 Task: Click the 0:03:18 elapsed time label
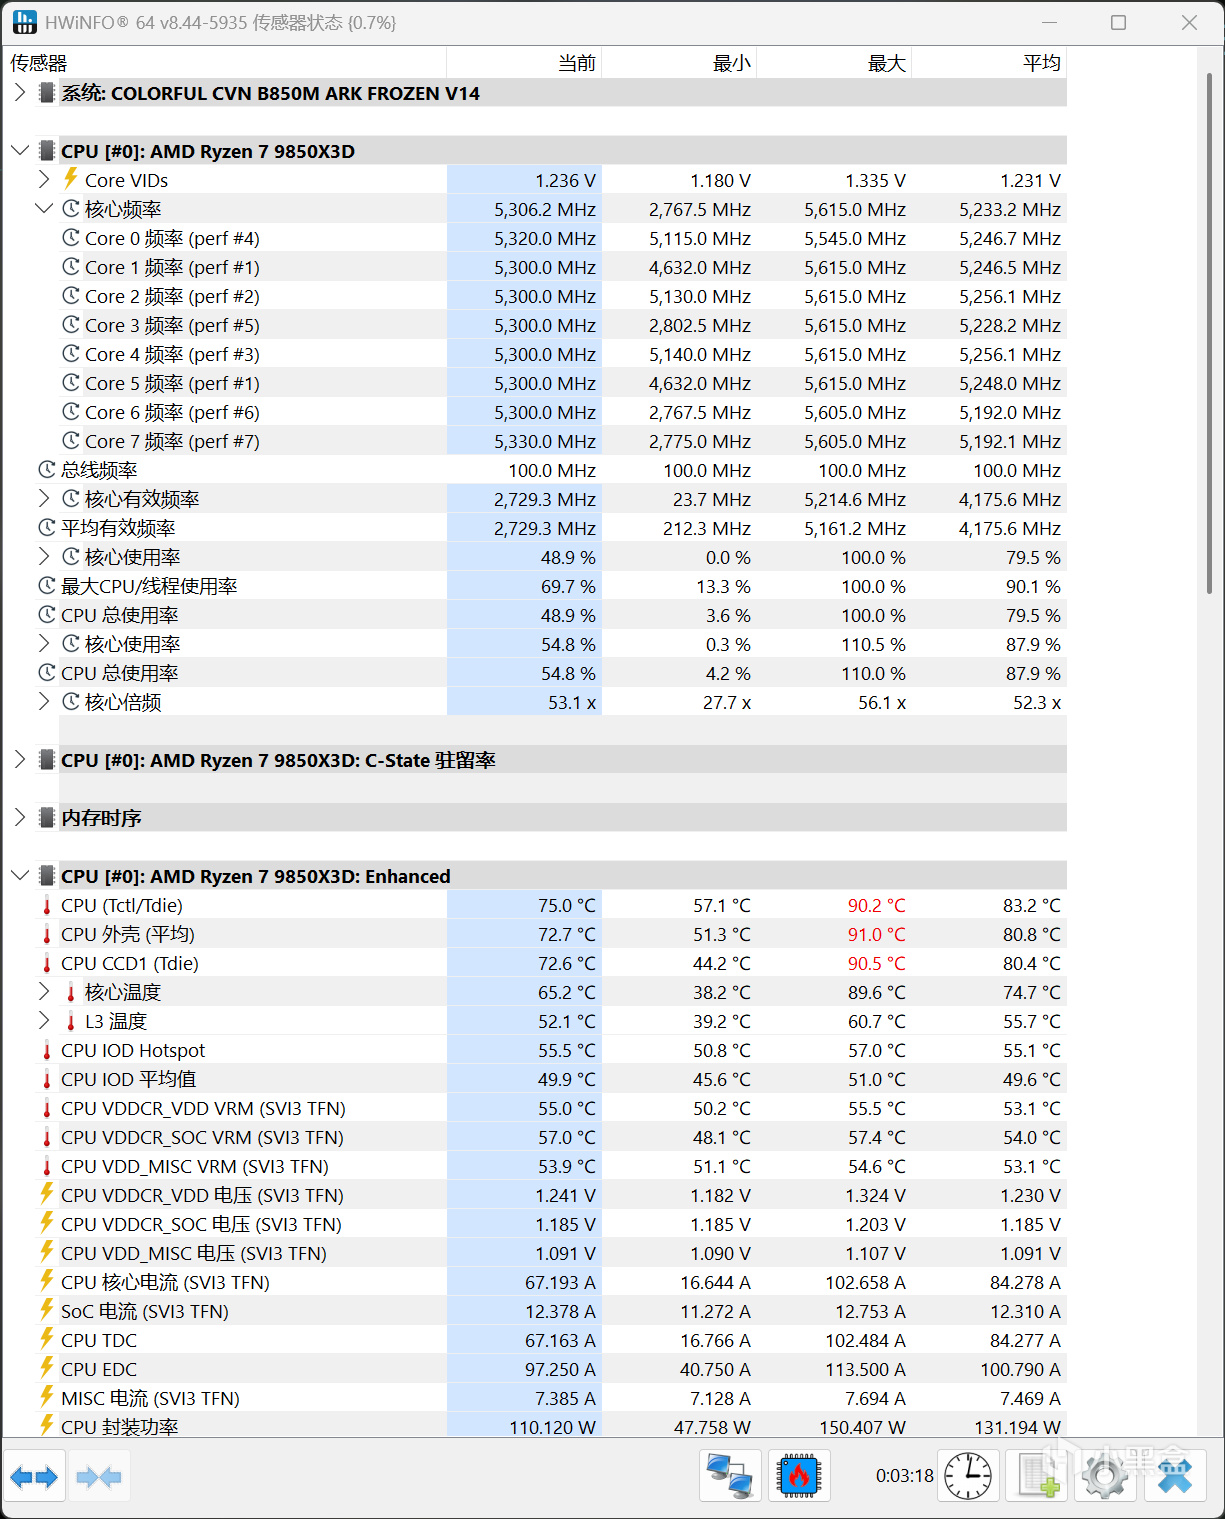pyautogui.click(x=904, y=1476)
